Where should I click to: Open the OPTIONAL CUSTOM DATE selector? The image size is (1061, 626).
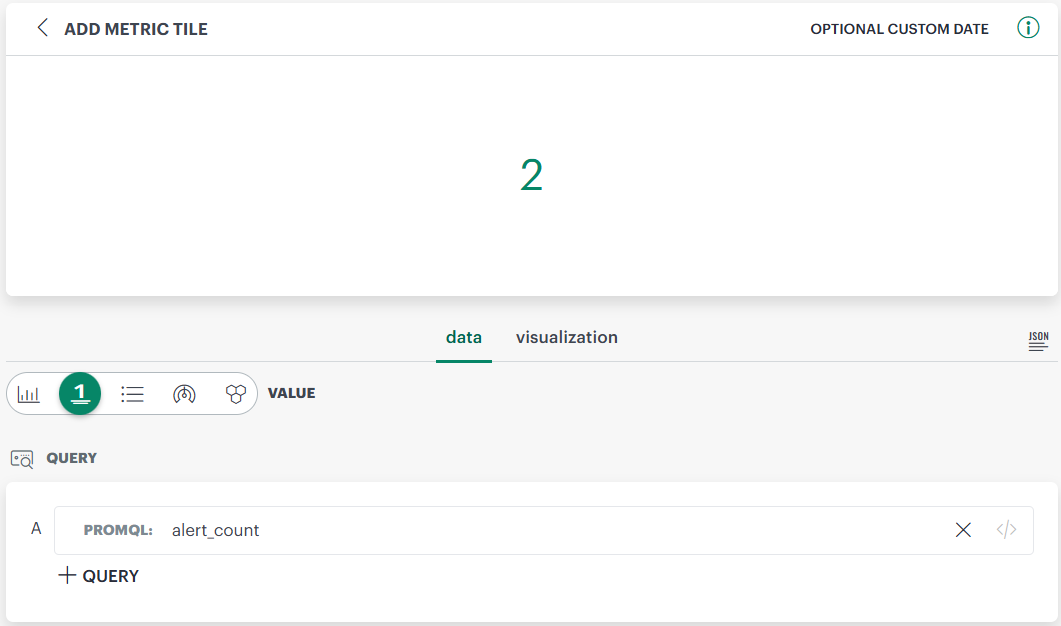click(899, 29)
